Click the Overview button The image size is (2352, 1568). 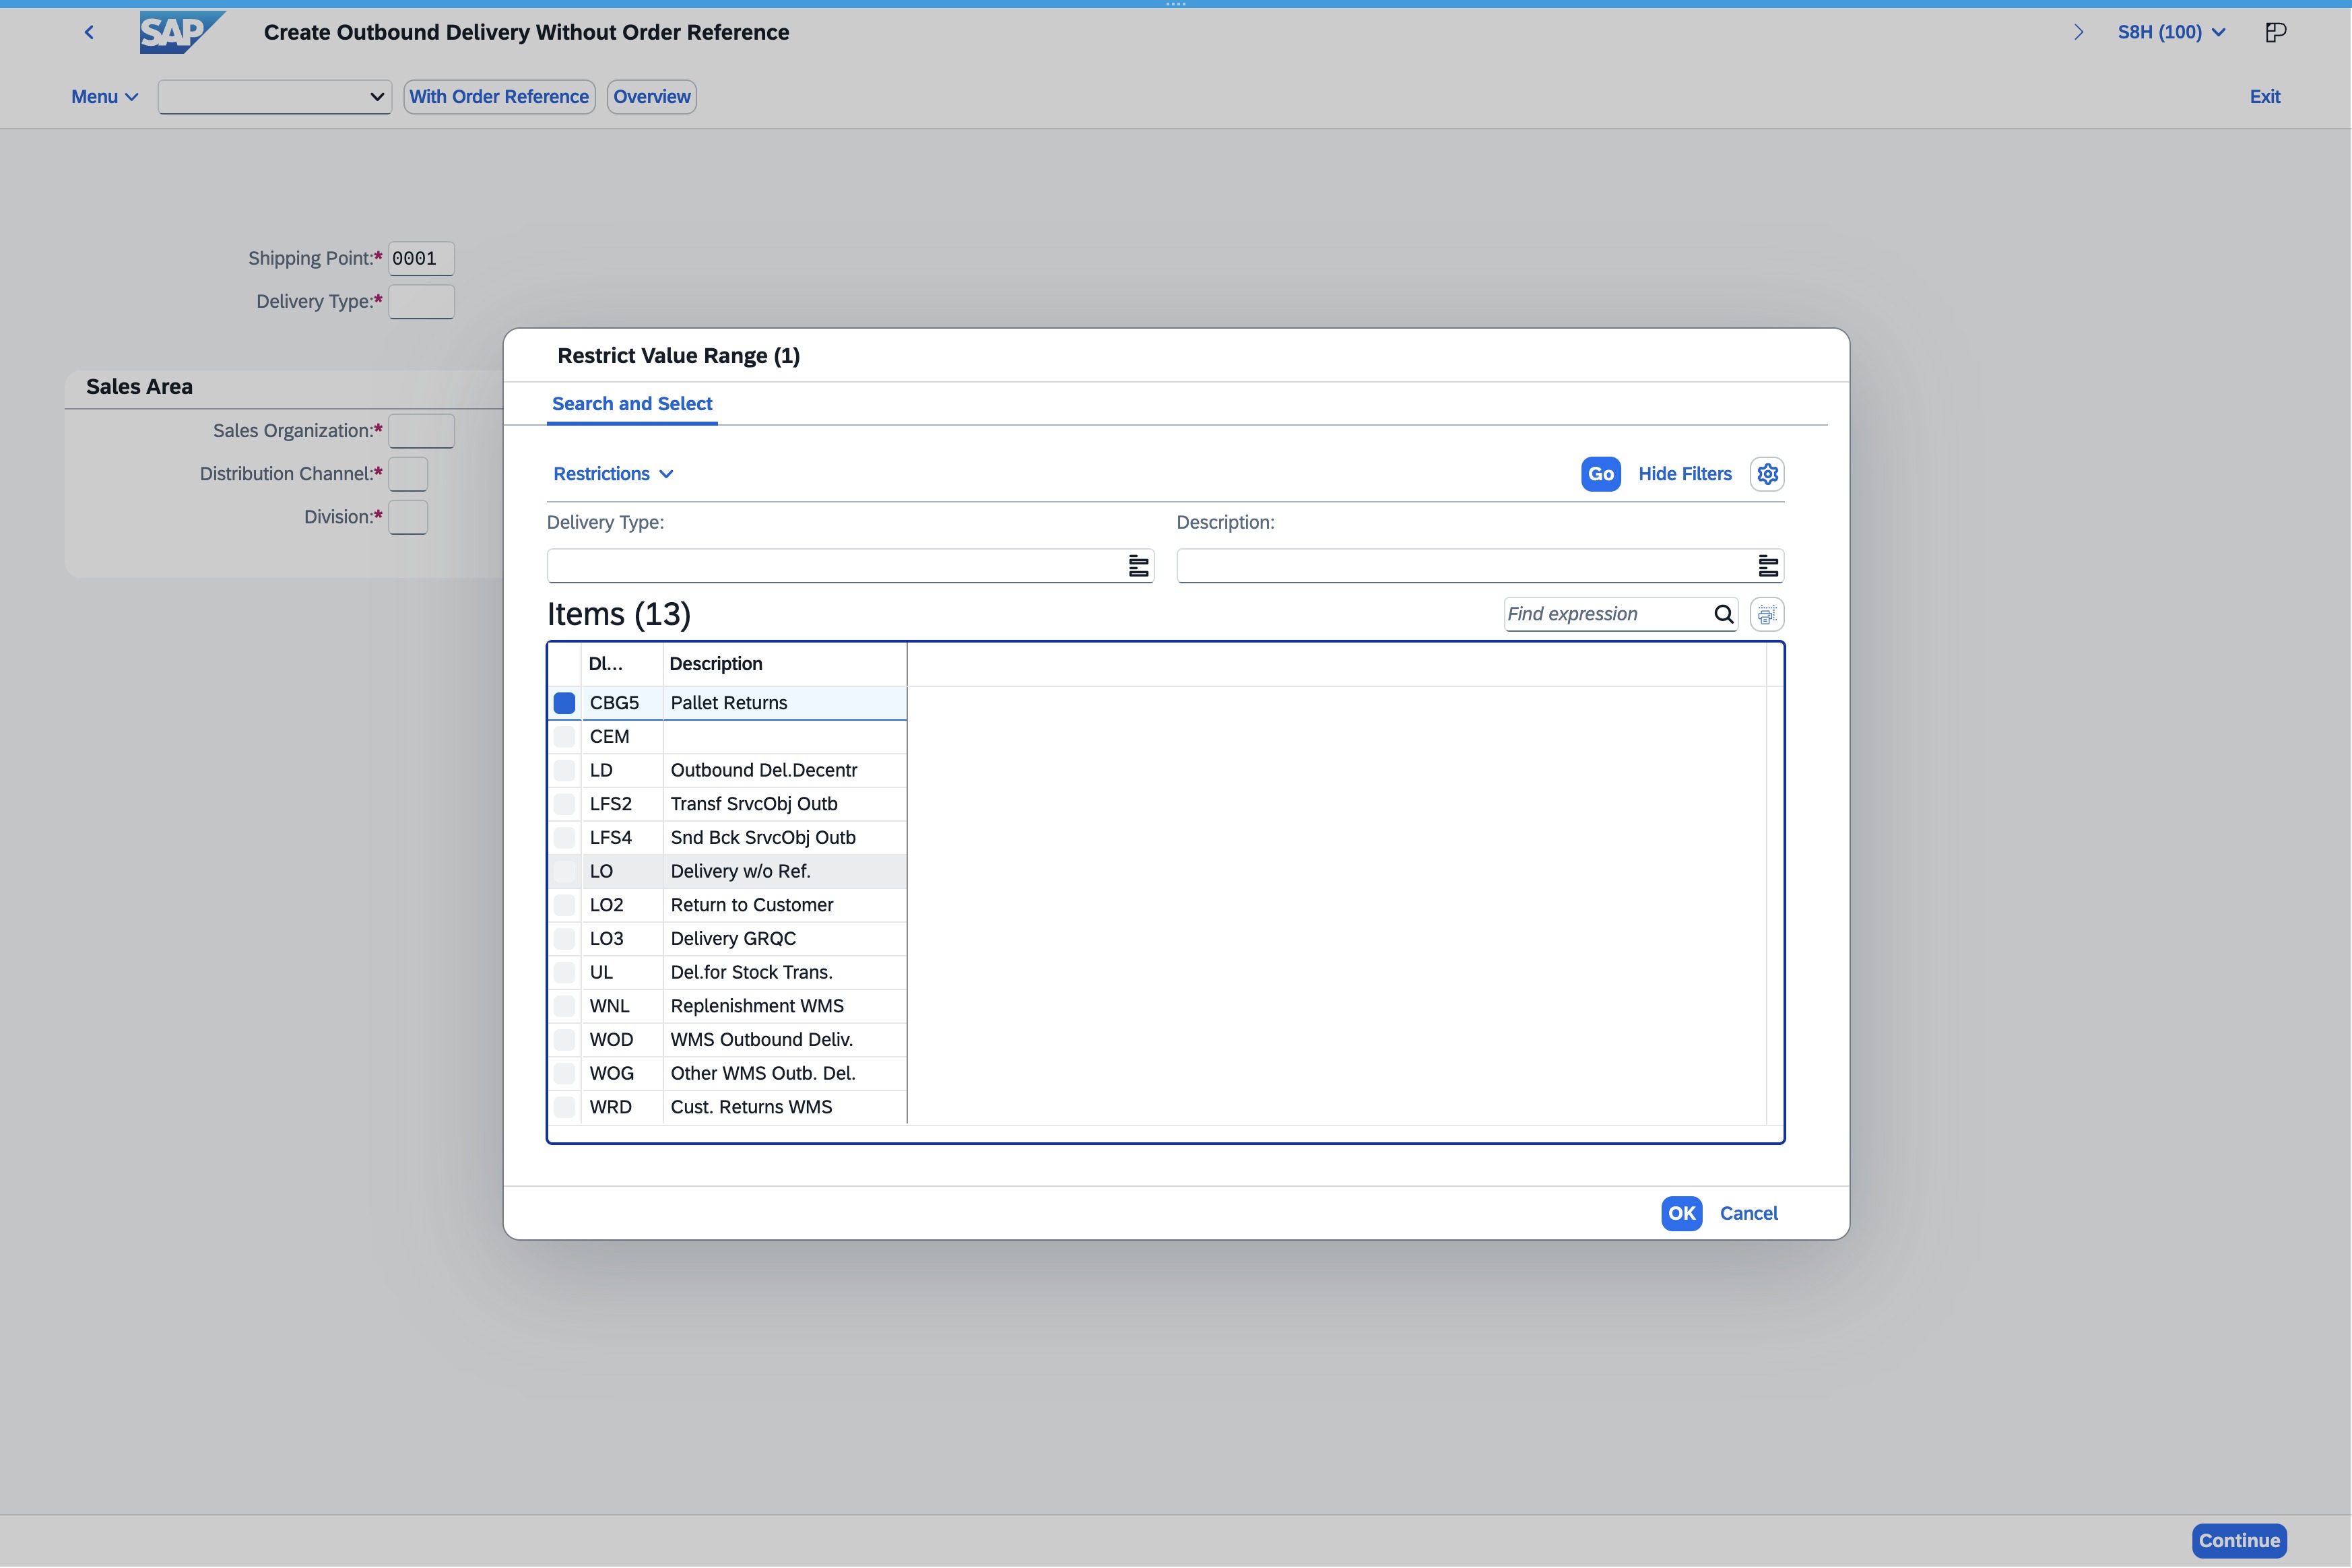[x=652, y=97]
